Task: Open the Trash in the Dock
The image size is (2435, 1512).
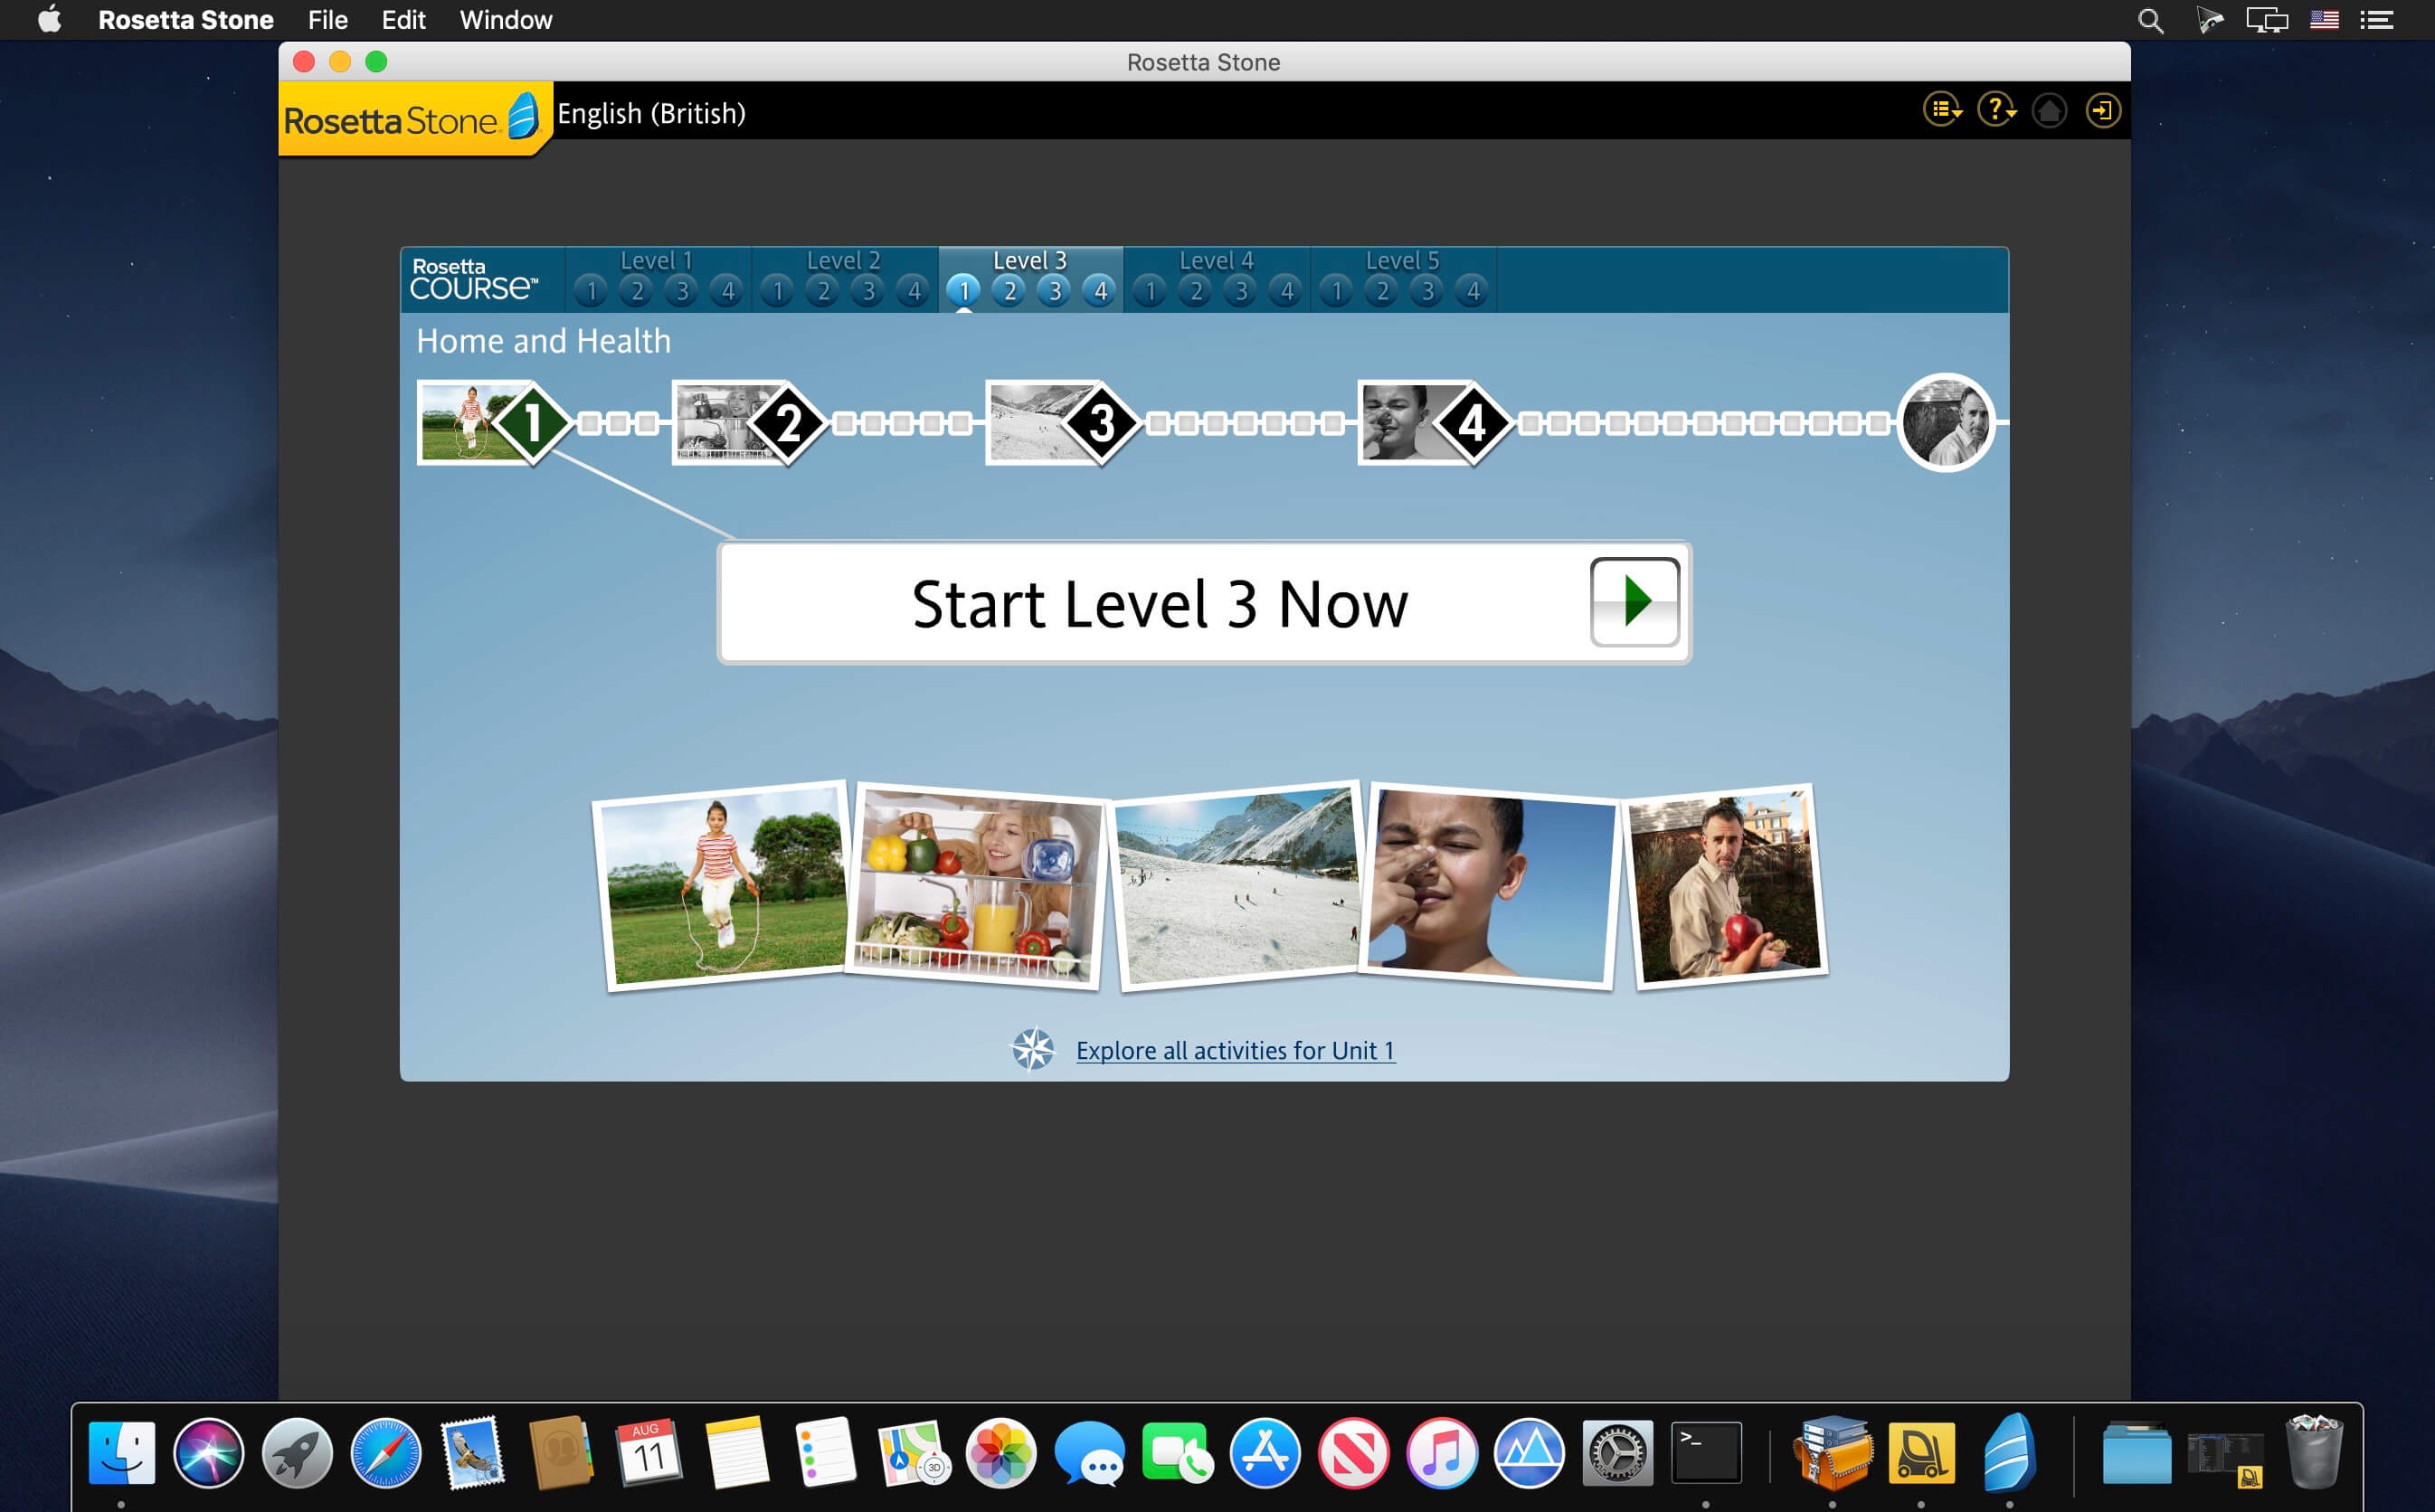Action: (2314, 1452)
